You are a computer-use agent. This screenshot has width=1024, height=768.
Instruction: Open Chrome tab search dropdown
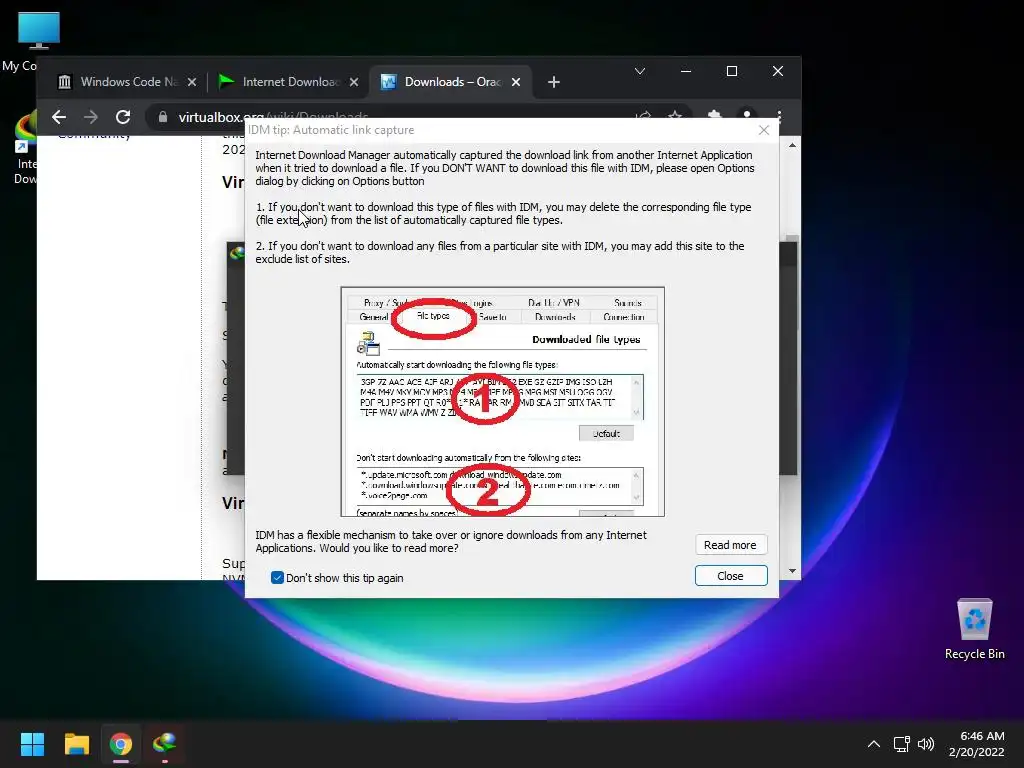click(639, 71)
